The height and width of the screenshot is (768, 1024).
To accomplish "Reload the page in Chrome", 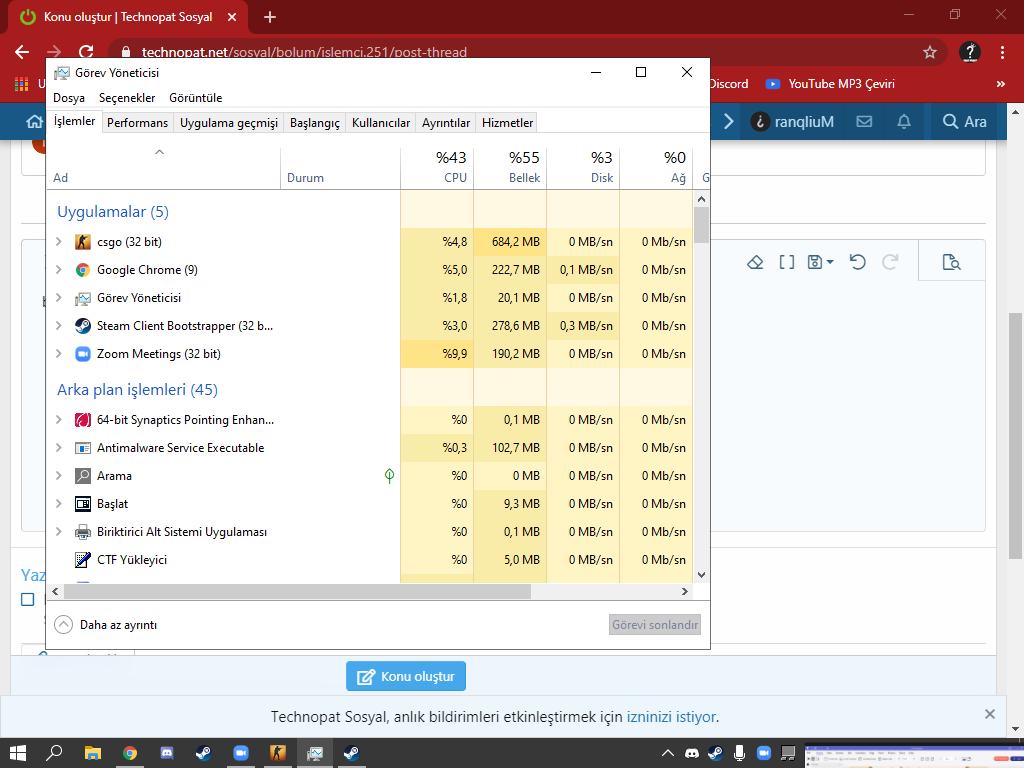I will (86, 52).
